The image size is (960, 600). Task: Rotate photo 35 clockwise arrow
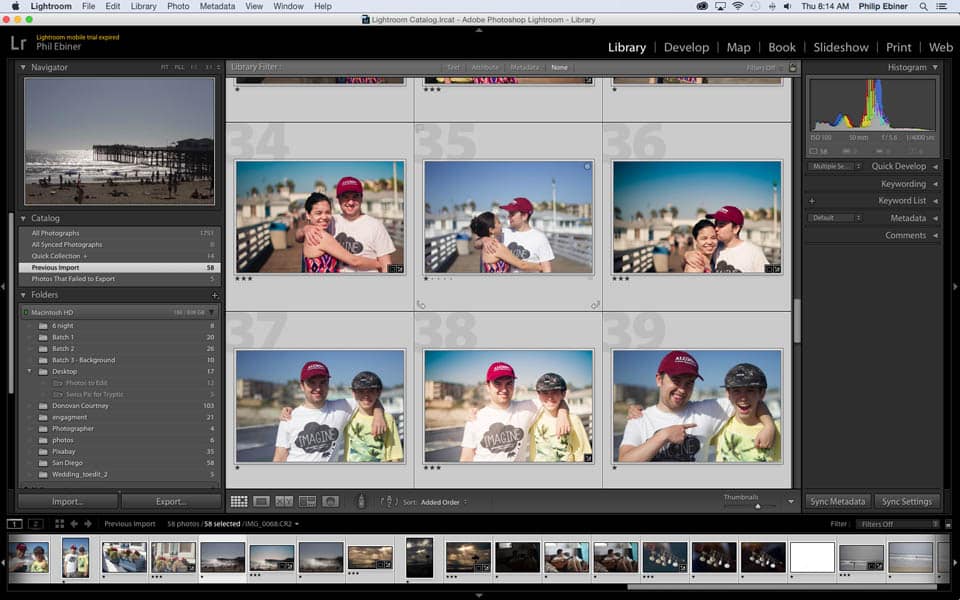click(594, 304)
